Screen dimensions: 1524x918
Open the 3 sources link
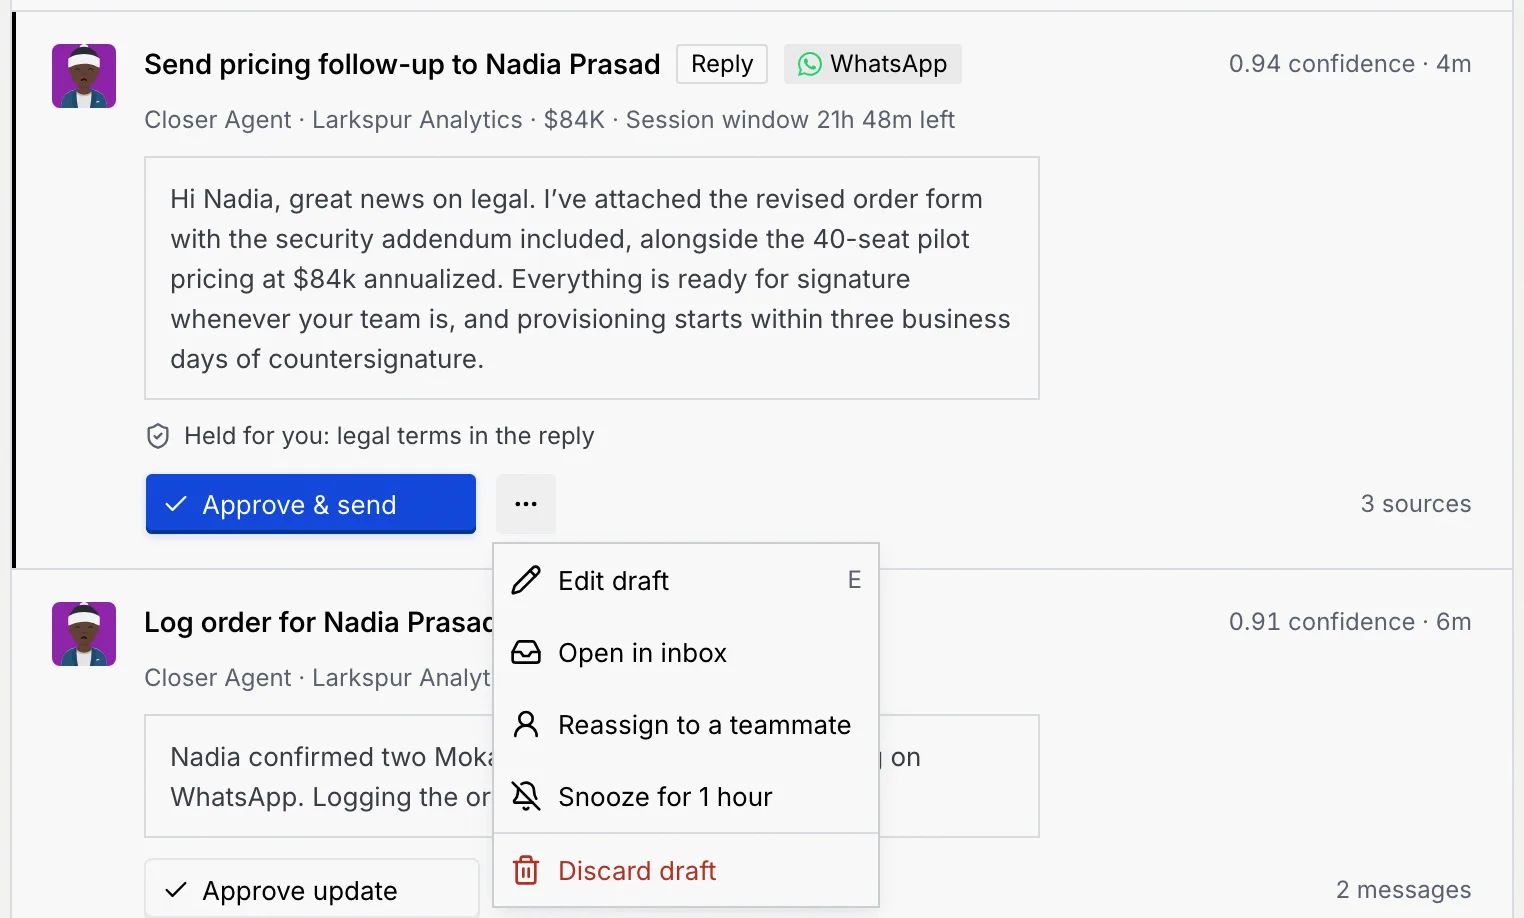(x=1416, y=504)
